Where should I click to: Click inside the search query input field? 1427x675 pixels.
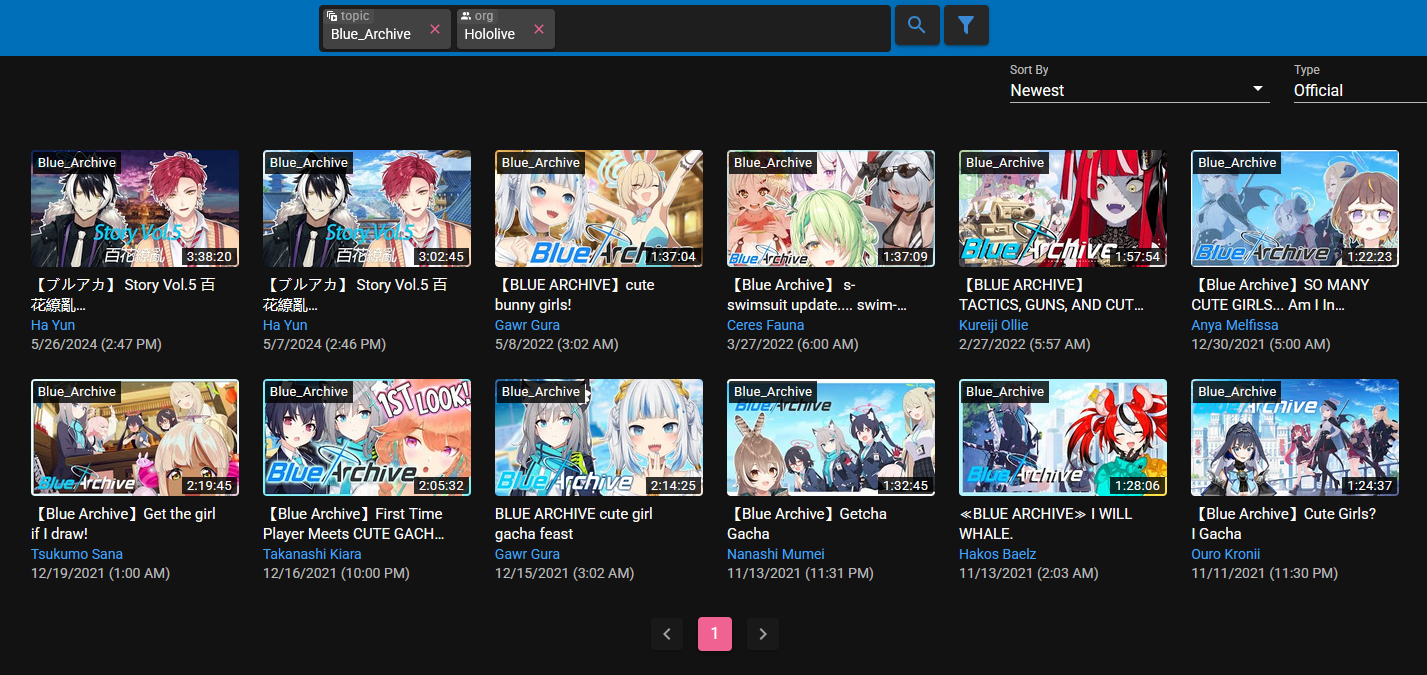click(720, 30)
